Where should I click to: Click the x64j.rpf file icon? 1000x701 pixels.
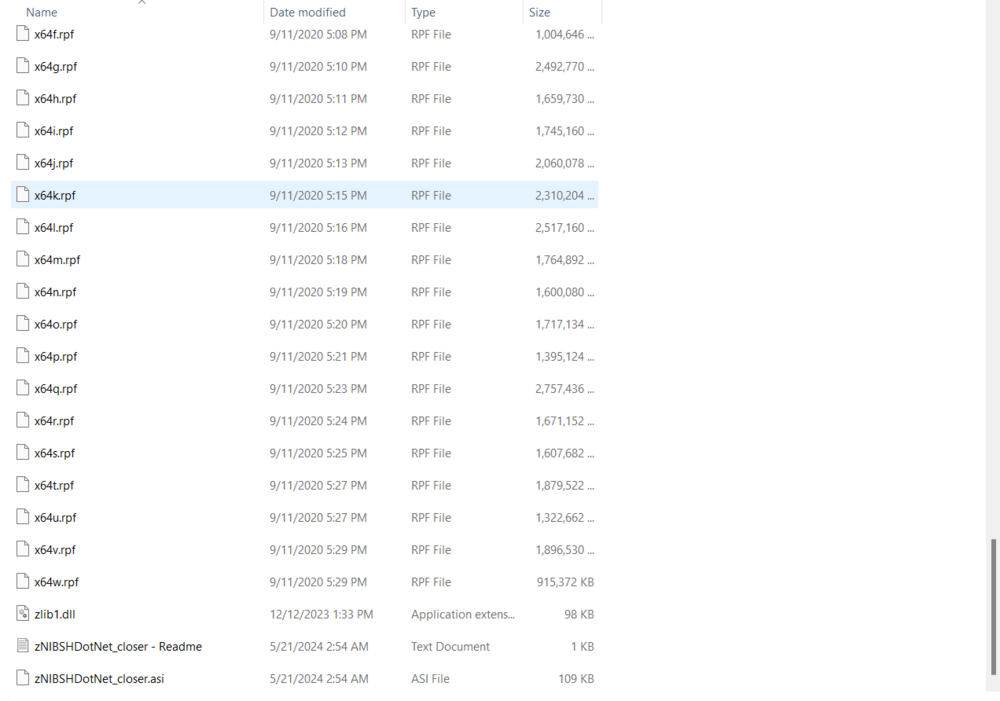coord(21,162)
